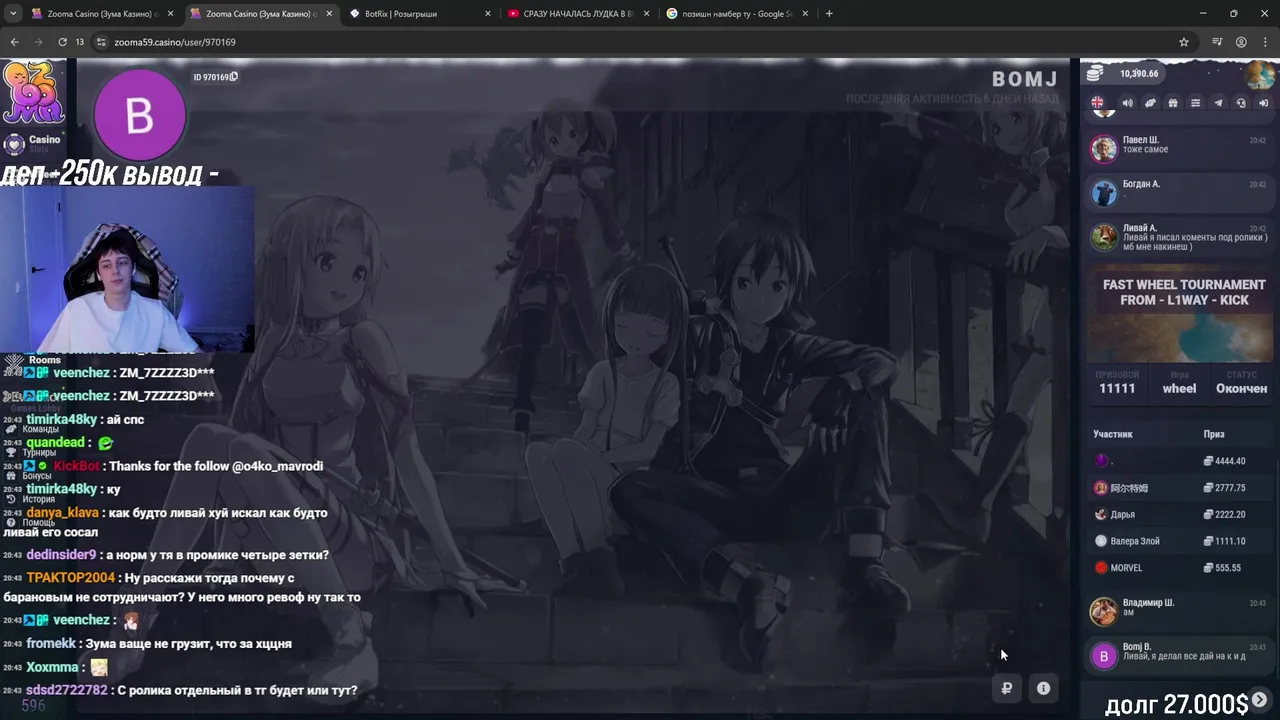This screenshot has height=720, width=1280.
Task: Open the handshake referral icon
Action: (1150, 103)
